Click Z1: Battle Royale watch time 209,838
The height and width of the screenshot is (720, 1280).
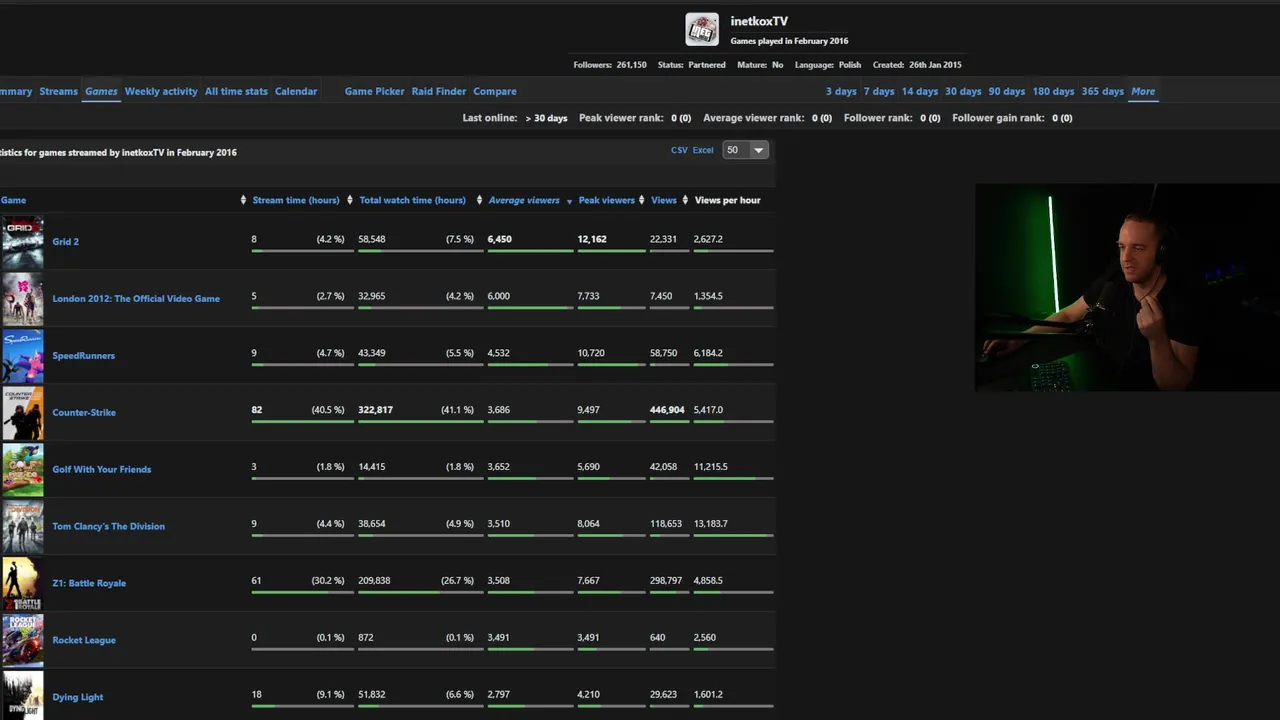click(374, 581)
